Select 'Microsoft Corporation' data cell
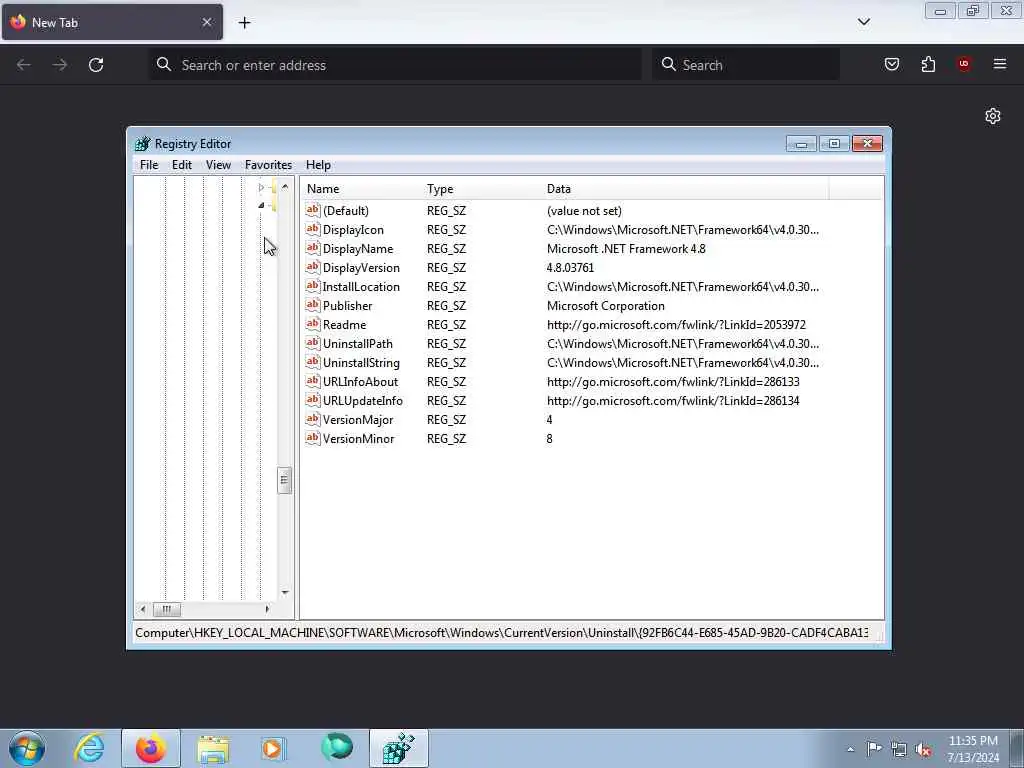Viewport: 1024px width, 768px height. (x=605, y=306)
